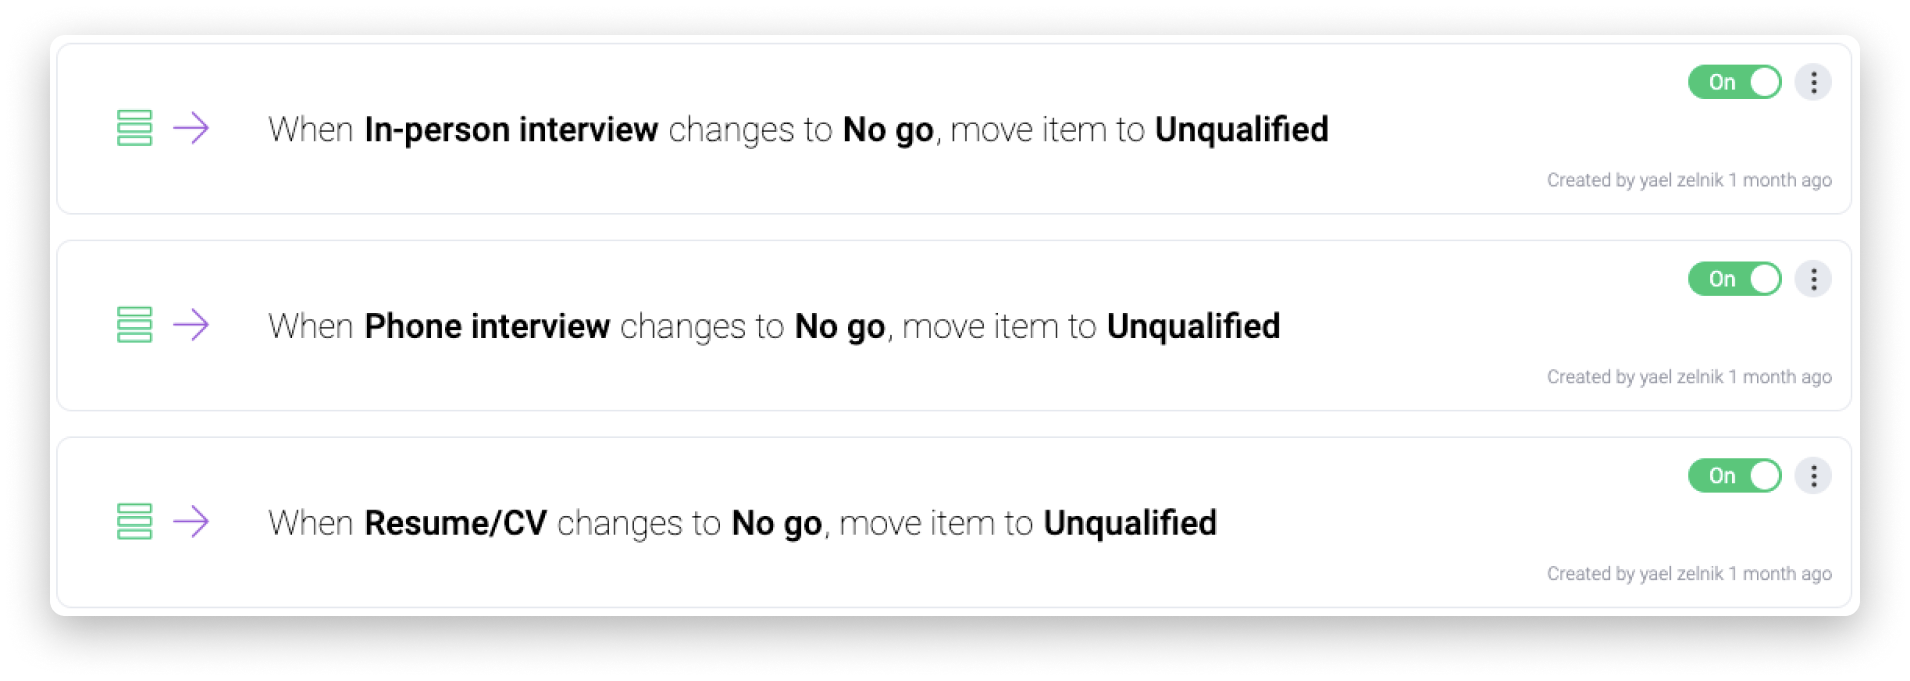Select the Phone interview column field
The height and width of the screenshot is (681, 1910).
click(487, 327)
